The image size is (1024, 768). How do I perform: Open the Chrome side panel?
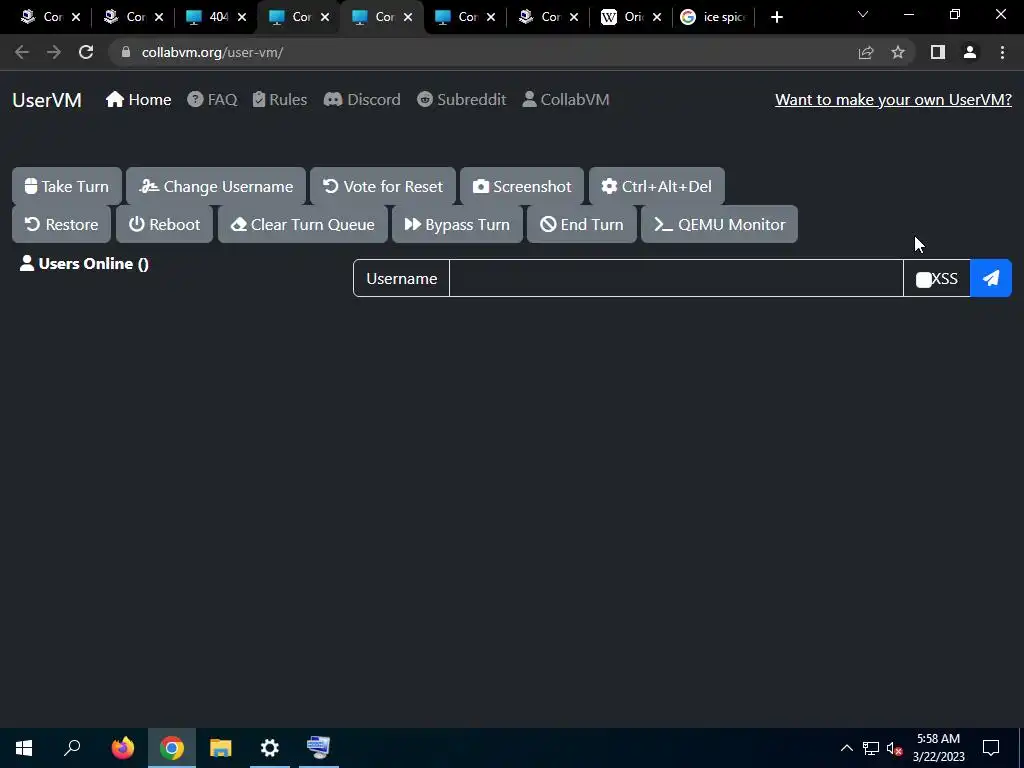[x=938, y=52]
